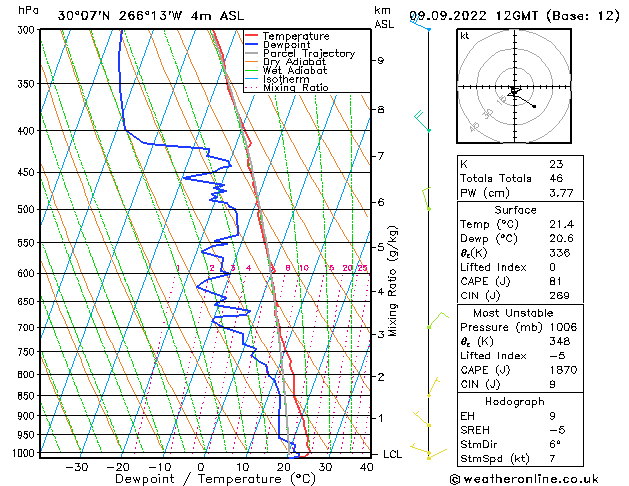Click the '700' hPa pressure axis label
This screenshot has width=629, height=486.
tap(28, 328)
